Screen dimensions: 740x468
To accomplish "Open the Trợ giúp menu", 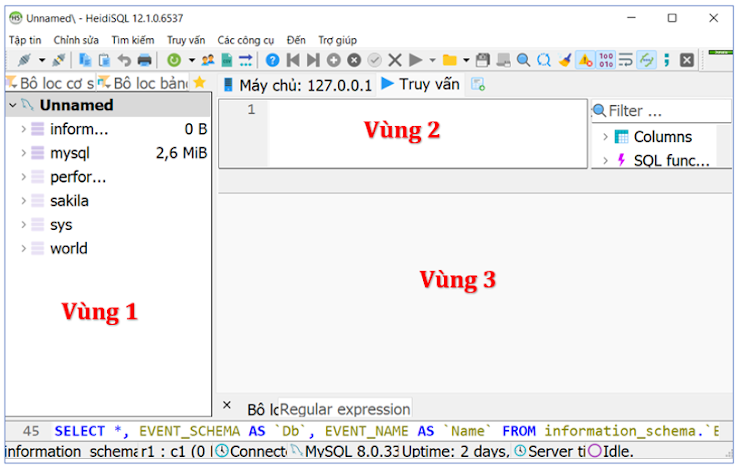I will click(x=337, y=40).
